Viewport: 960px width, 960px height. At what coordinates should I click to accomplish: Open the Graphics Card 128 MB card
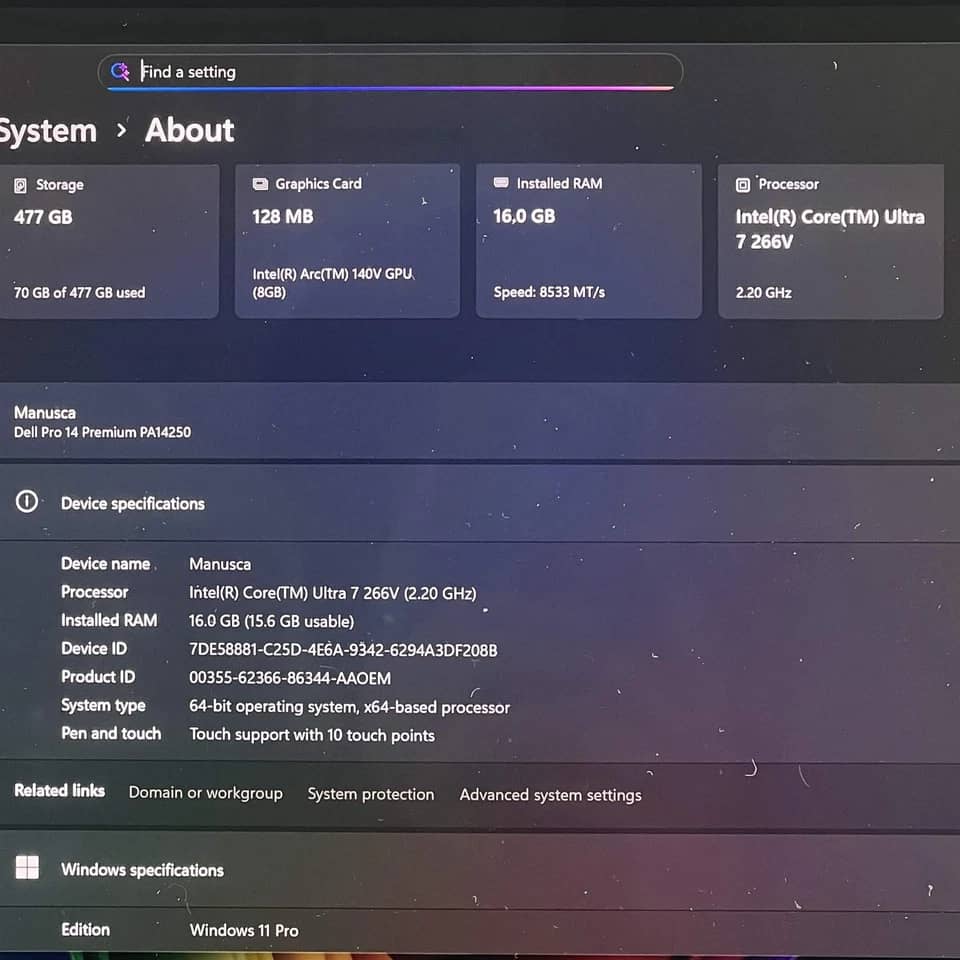347,241
